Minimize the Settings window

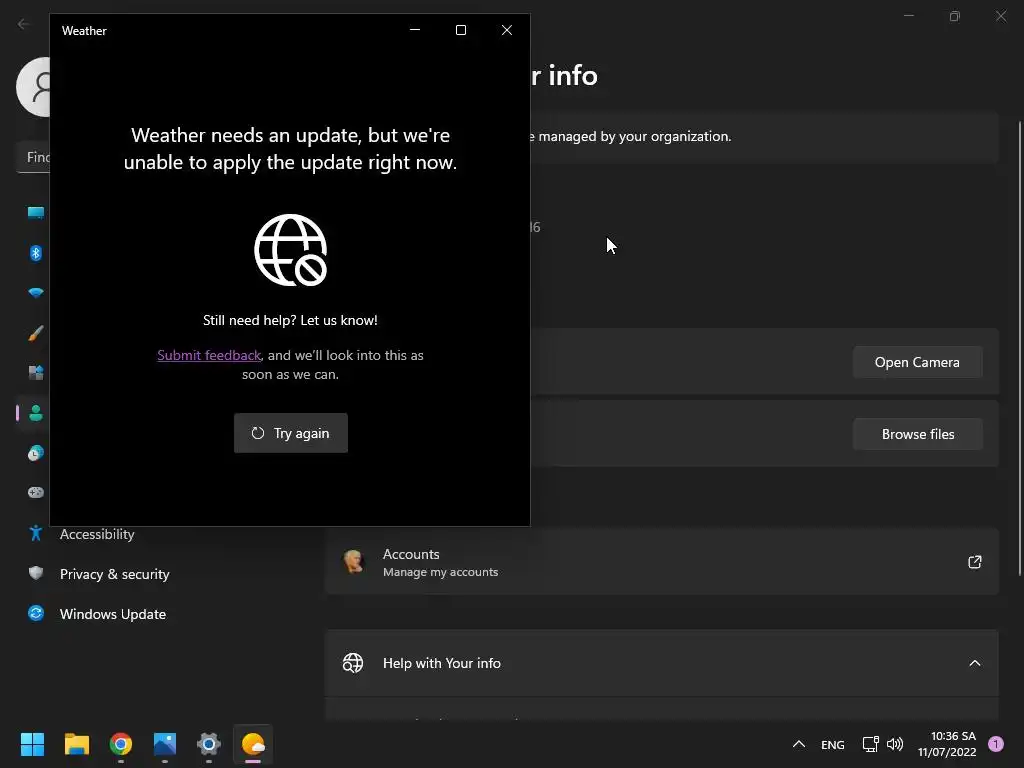909,16
